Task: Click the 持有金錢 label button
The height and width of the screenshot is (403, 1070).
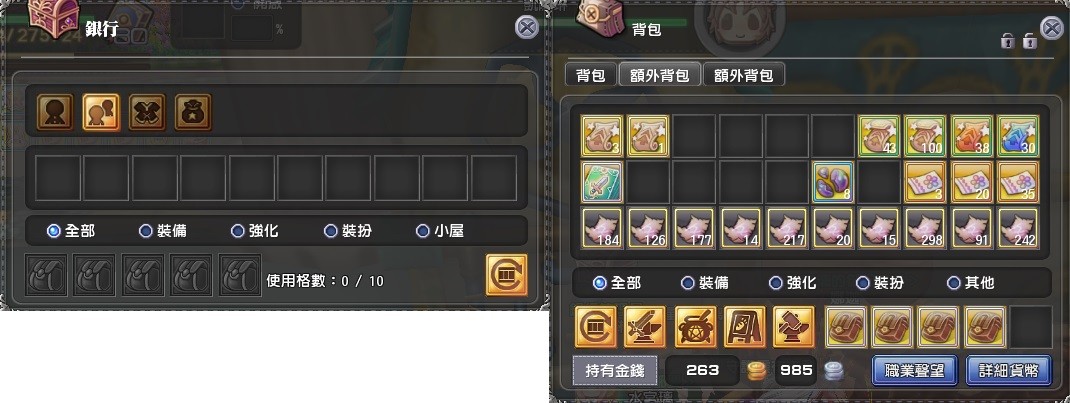Action: [615, 370]
